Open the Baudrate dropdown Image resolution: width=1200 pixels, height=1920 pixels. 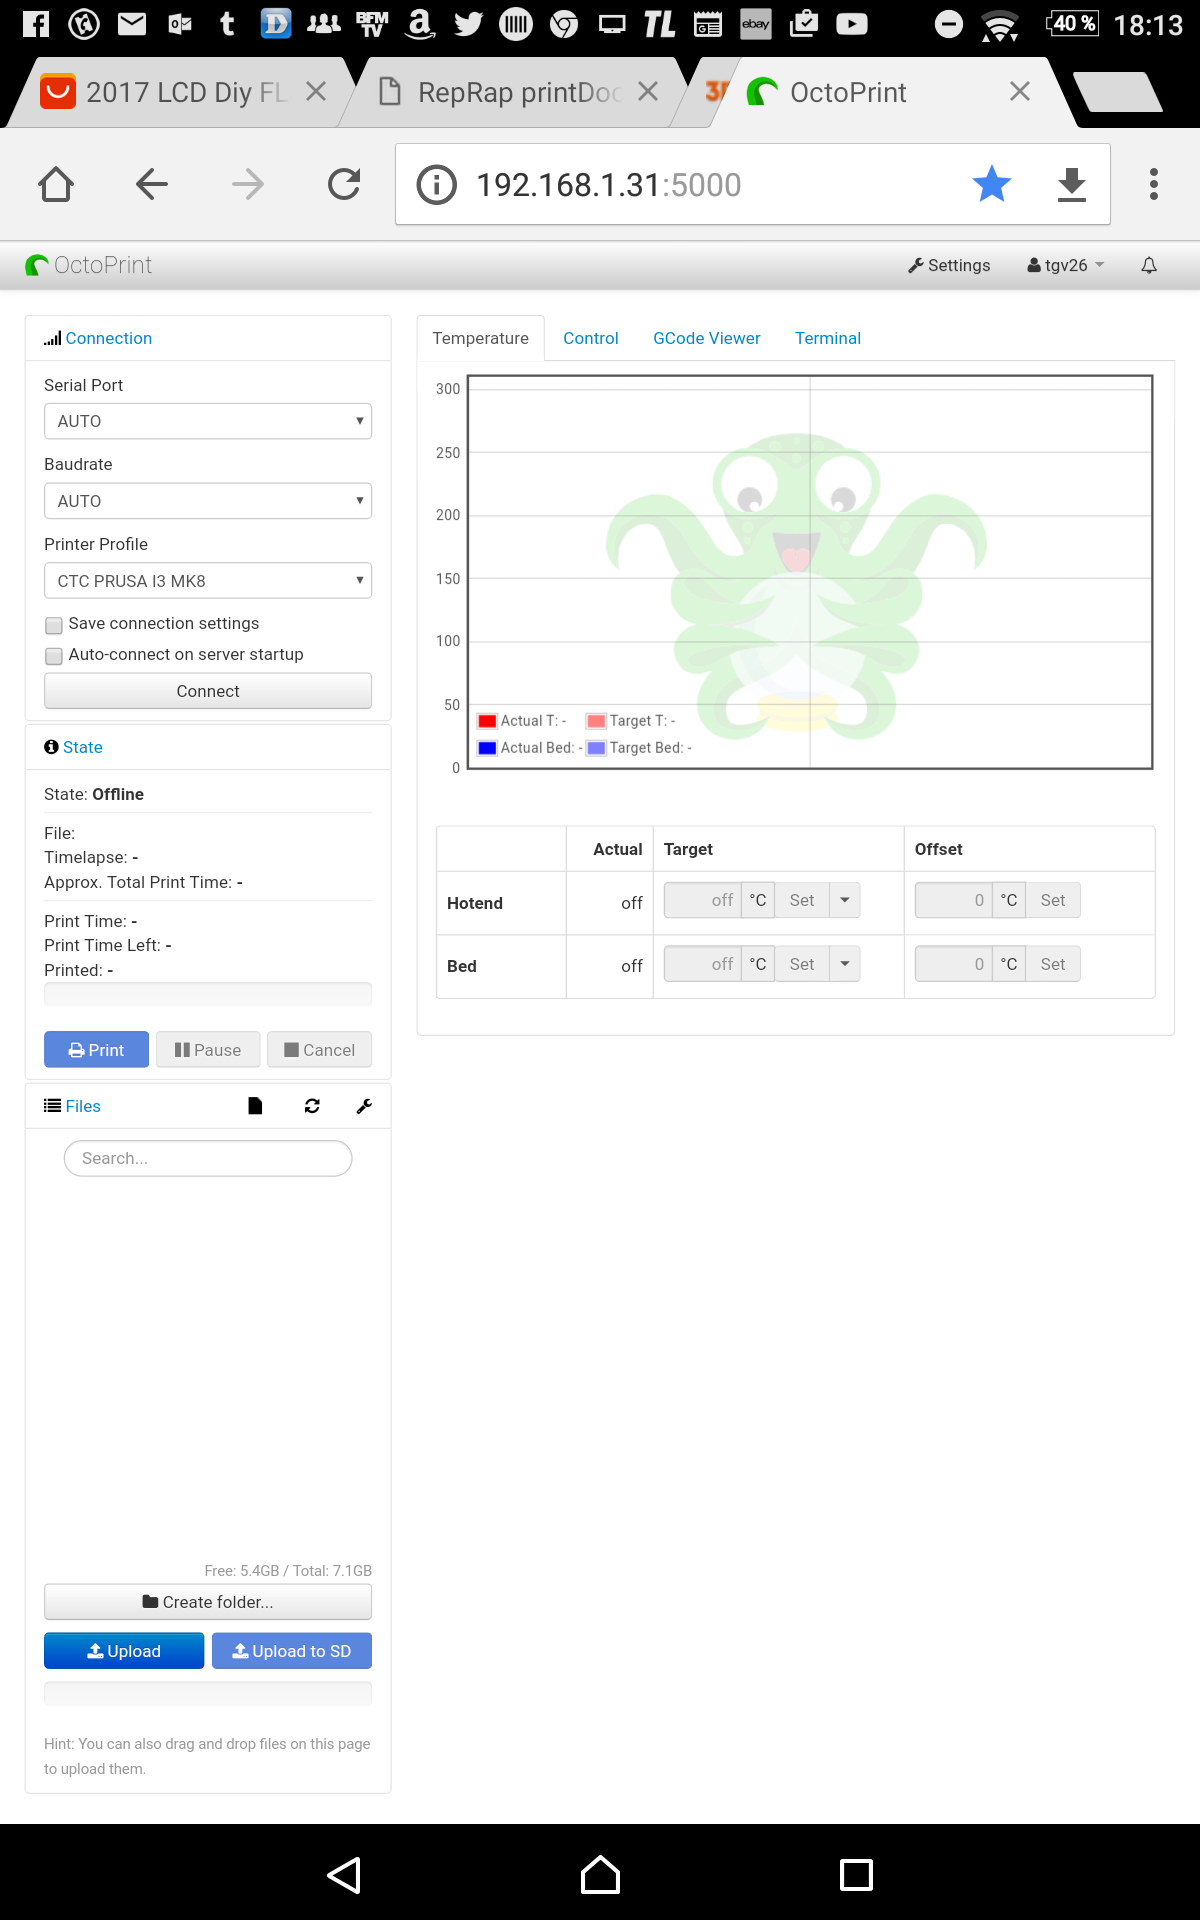tap(208, 501)
